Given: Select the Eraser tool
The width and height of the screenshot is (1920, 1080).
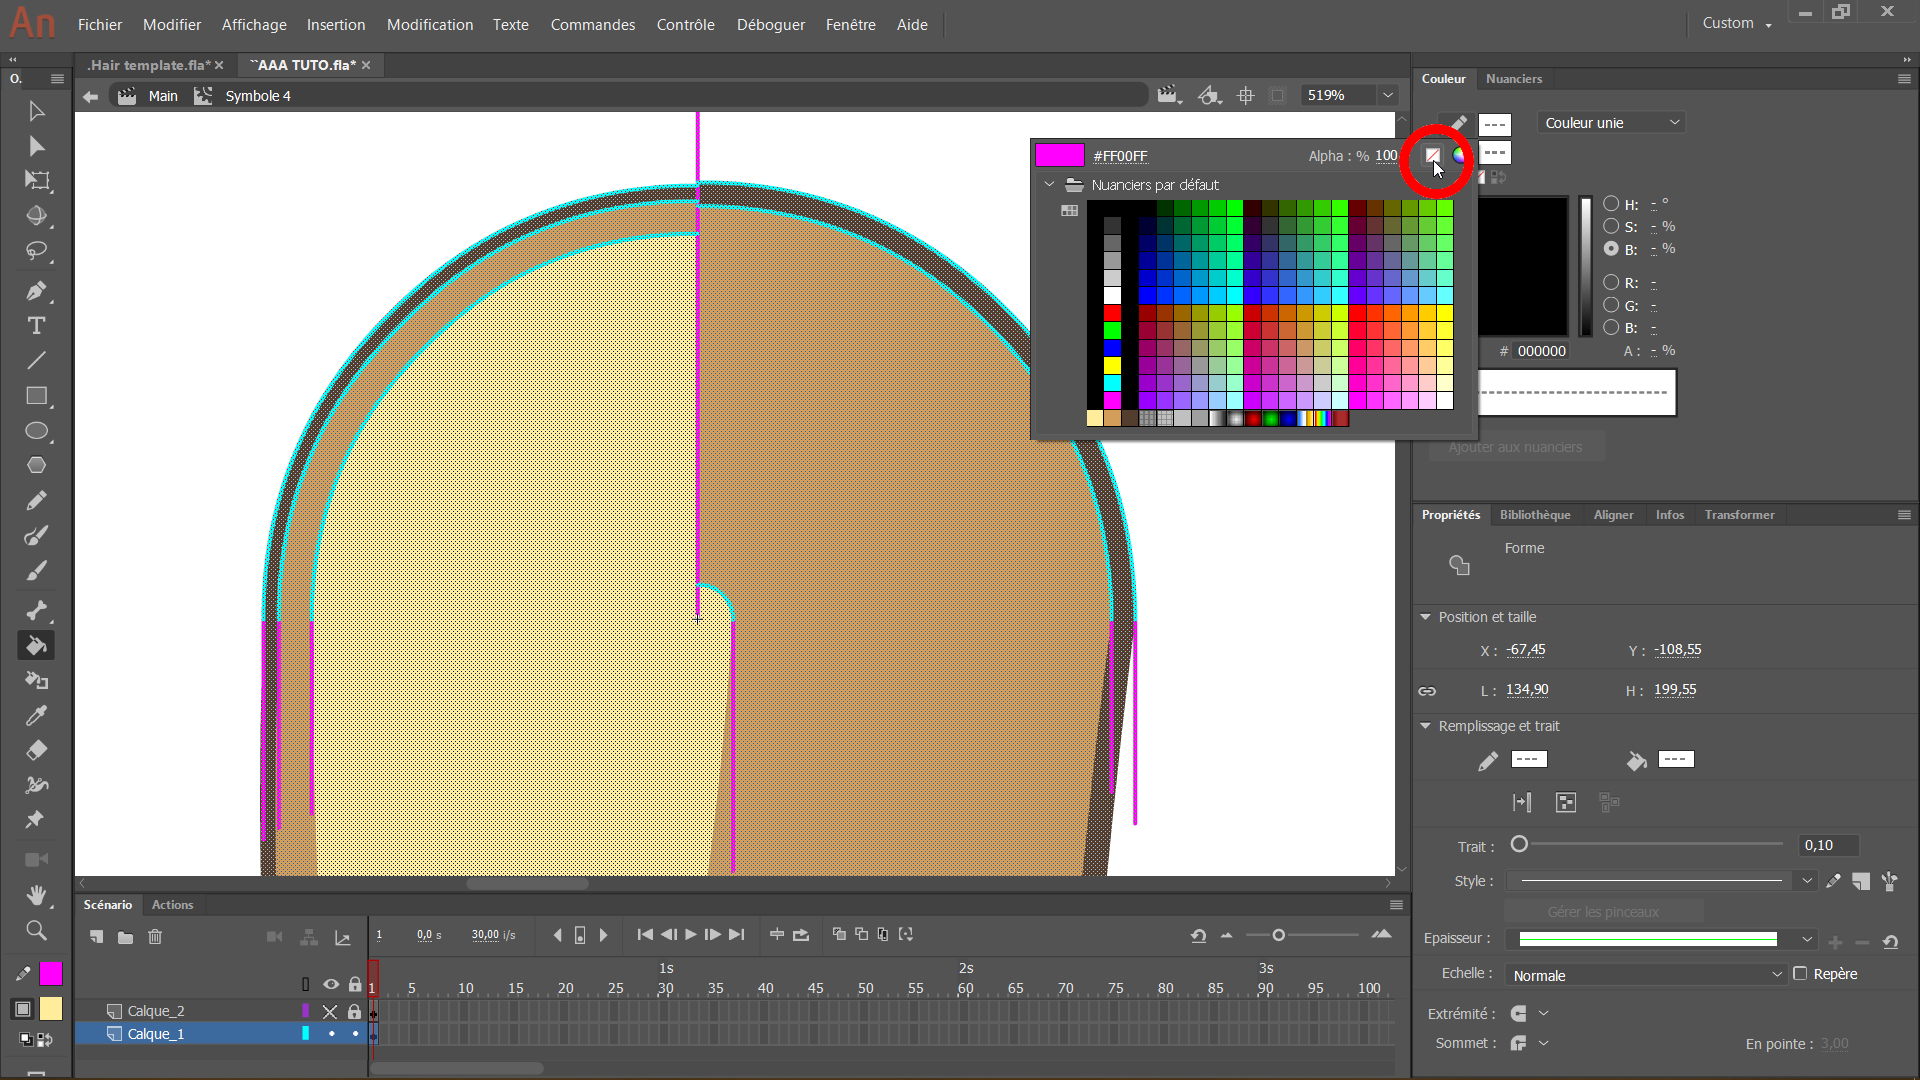Looking at the screenshot, I should coord(36,750).
